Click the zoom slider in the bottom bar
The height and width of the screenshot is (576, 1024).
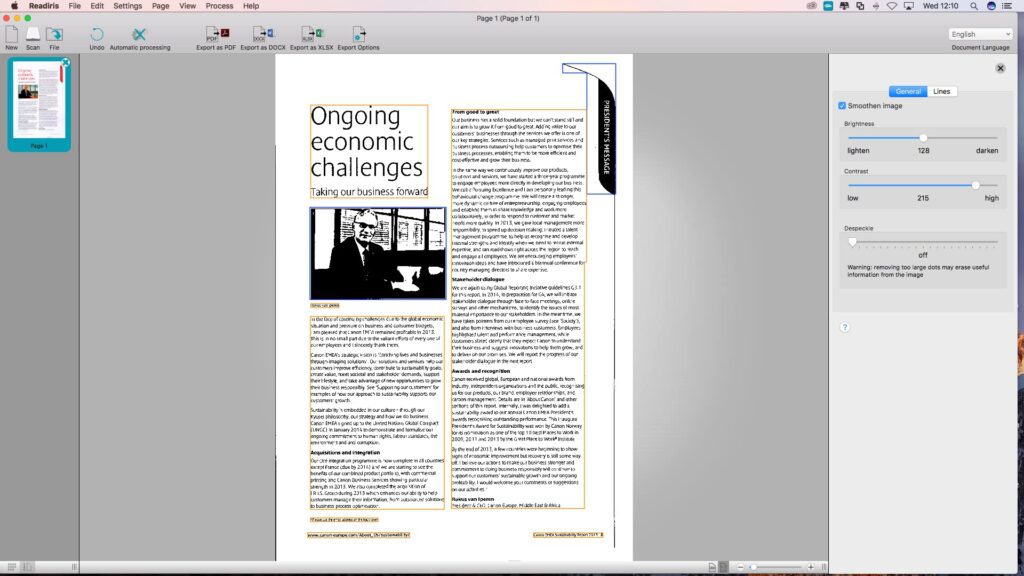pyautogui.click(x=776, y=567)
